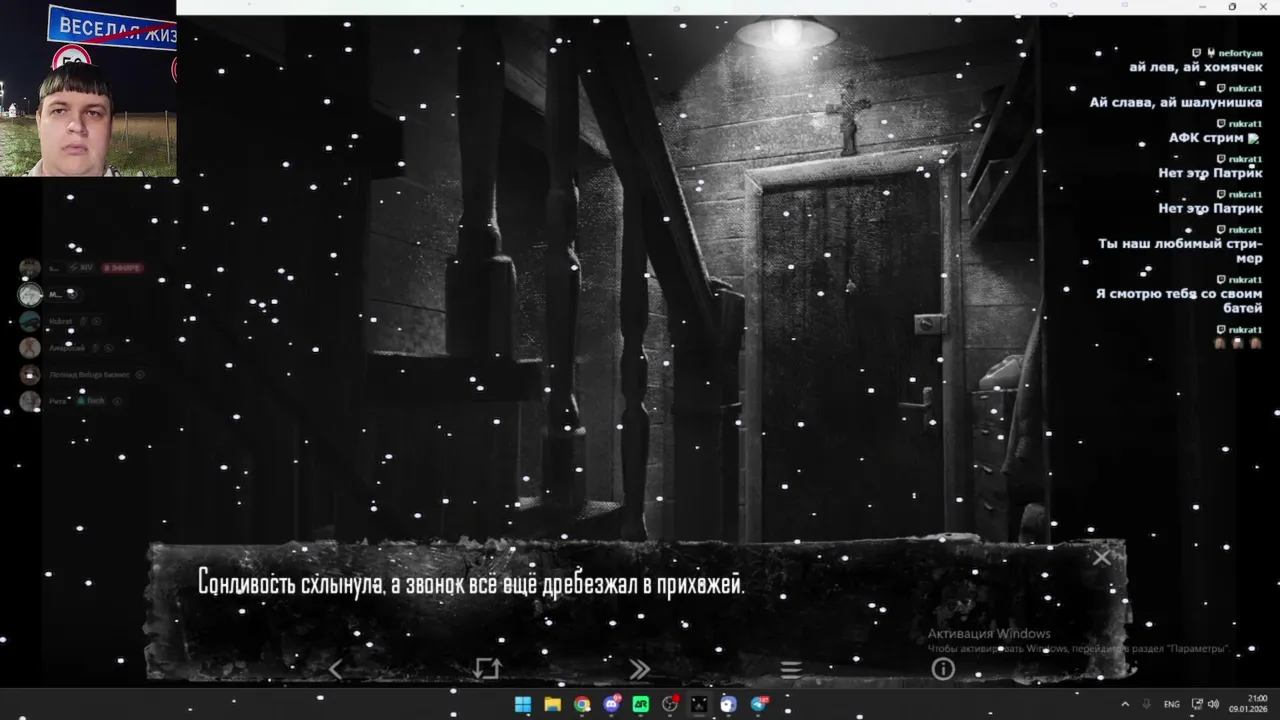Screen dimensions: 1280x720
Task: Click chat message 'Ты наш любимый стример'
Action: [1180, 251]
